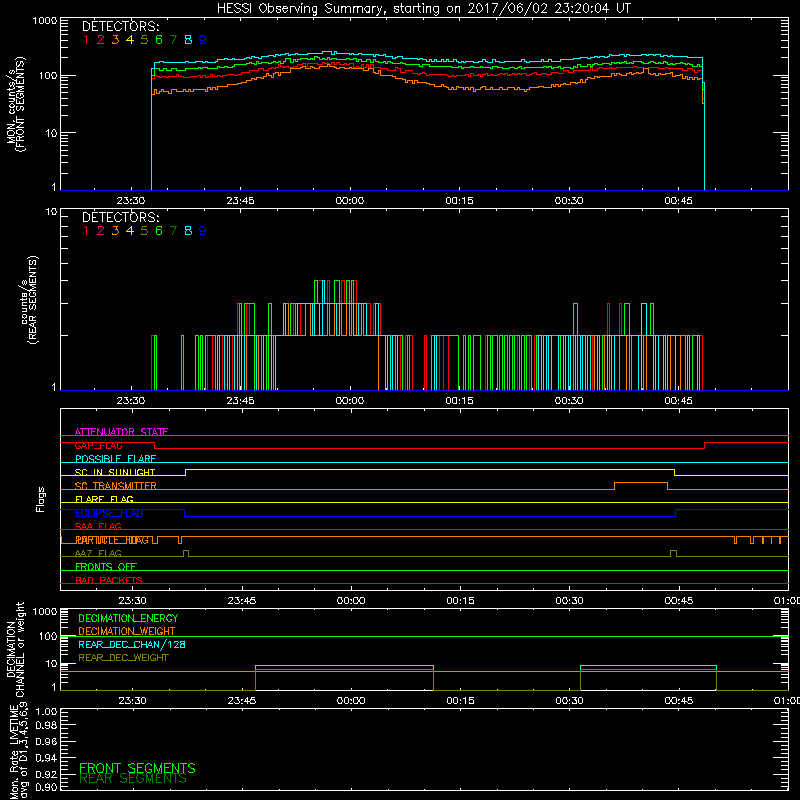Click 10 y-axis value on rear segments plot
The width and height of the screenshot is (800, 800).
pyautogui.click(x=51, y=211)
